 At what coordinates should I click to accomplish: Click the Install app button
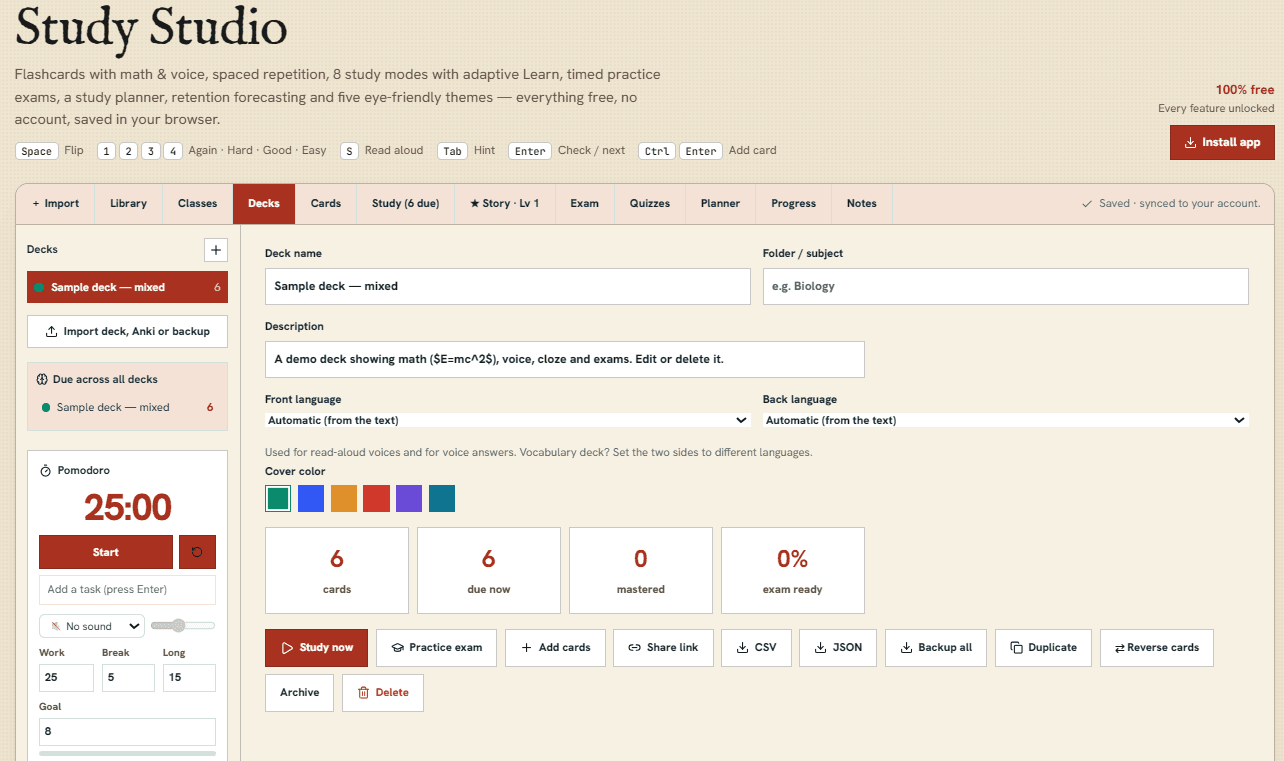click(1222, 142)
